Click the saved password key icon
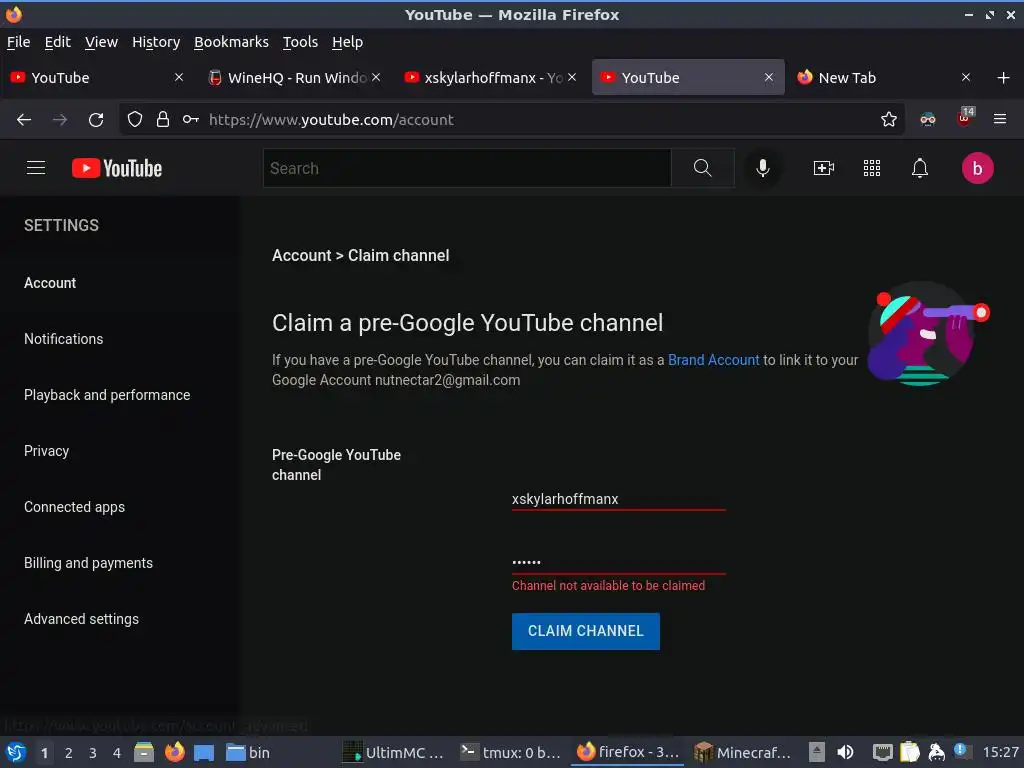This screenshot has height=768, width=1024. pos(191,120)
